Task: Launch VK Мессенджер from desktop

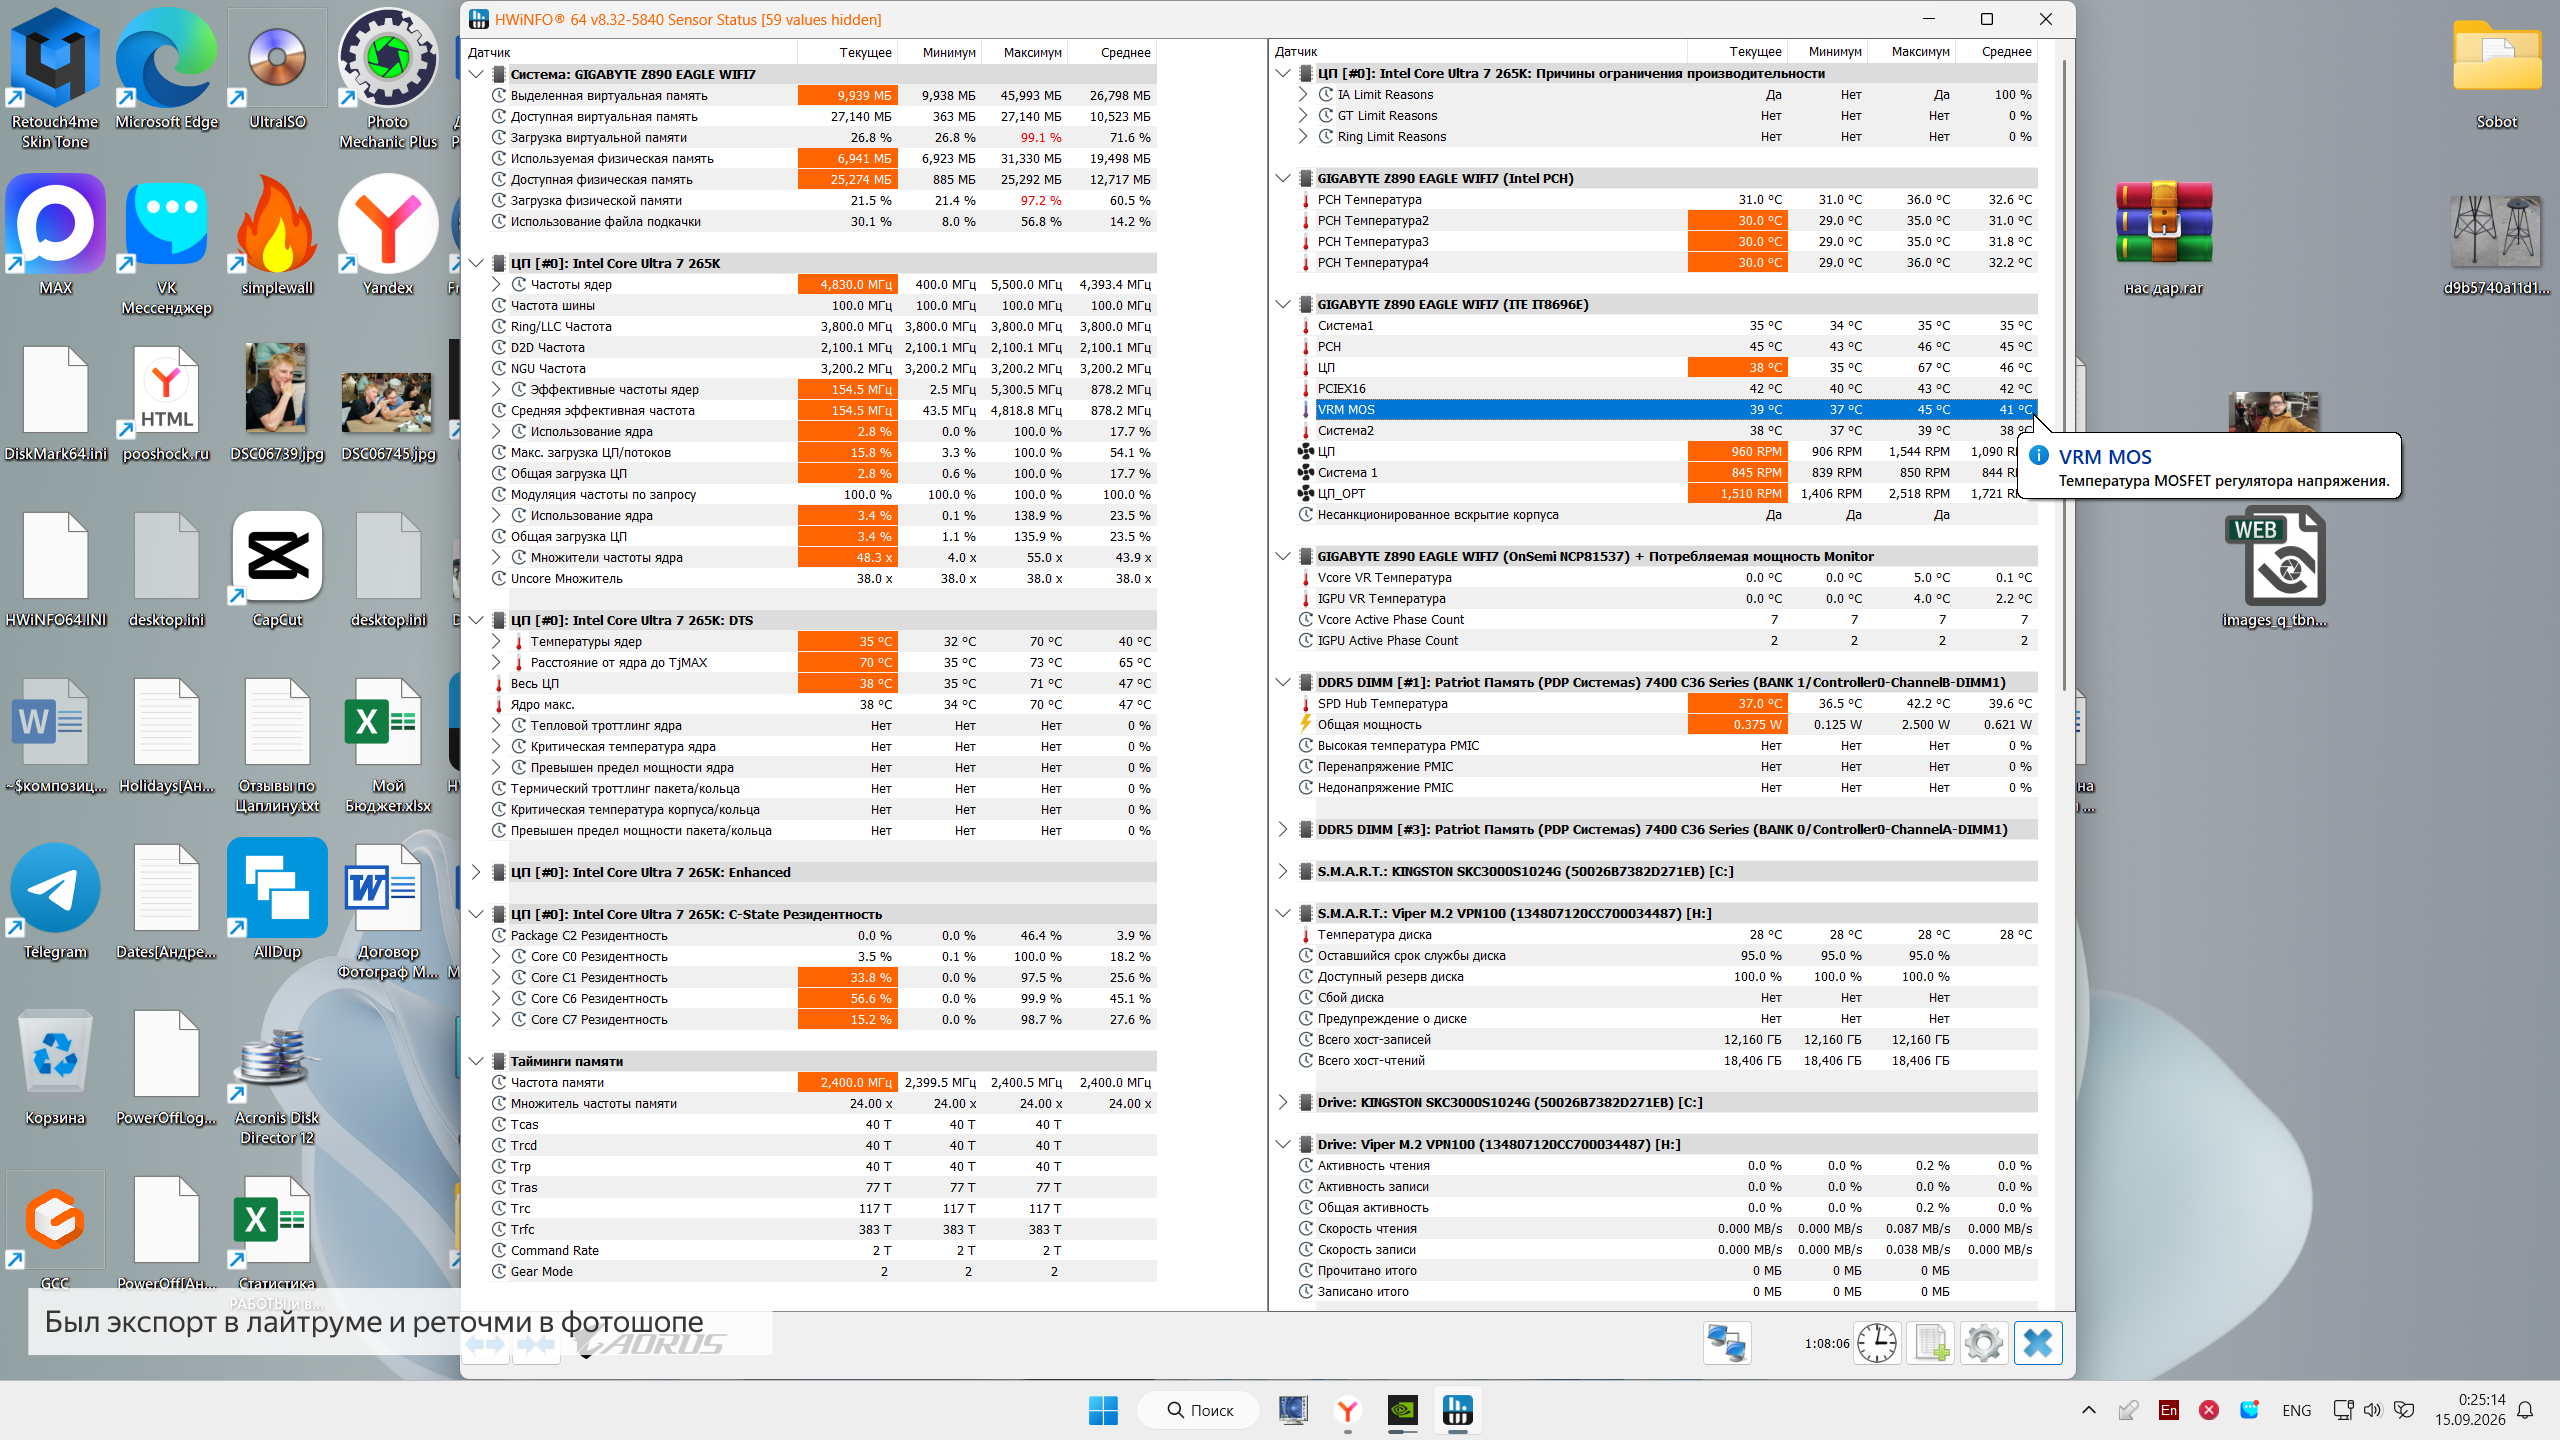Action: click(166, 245)
